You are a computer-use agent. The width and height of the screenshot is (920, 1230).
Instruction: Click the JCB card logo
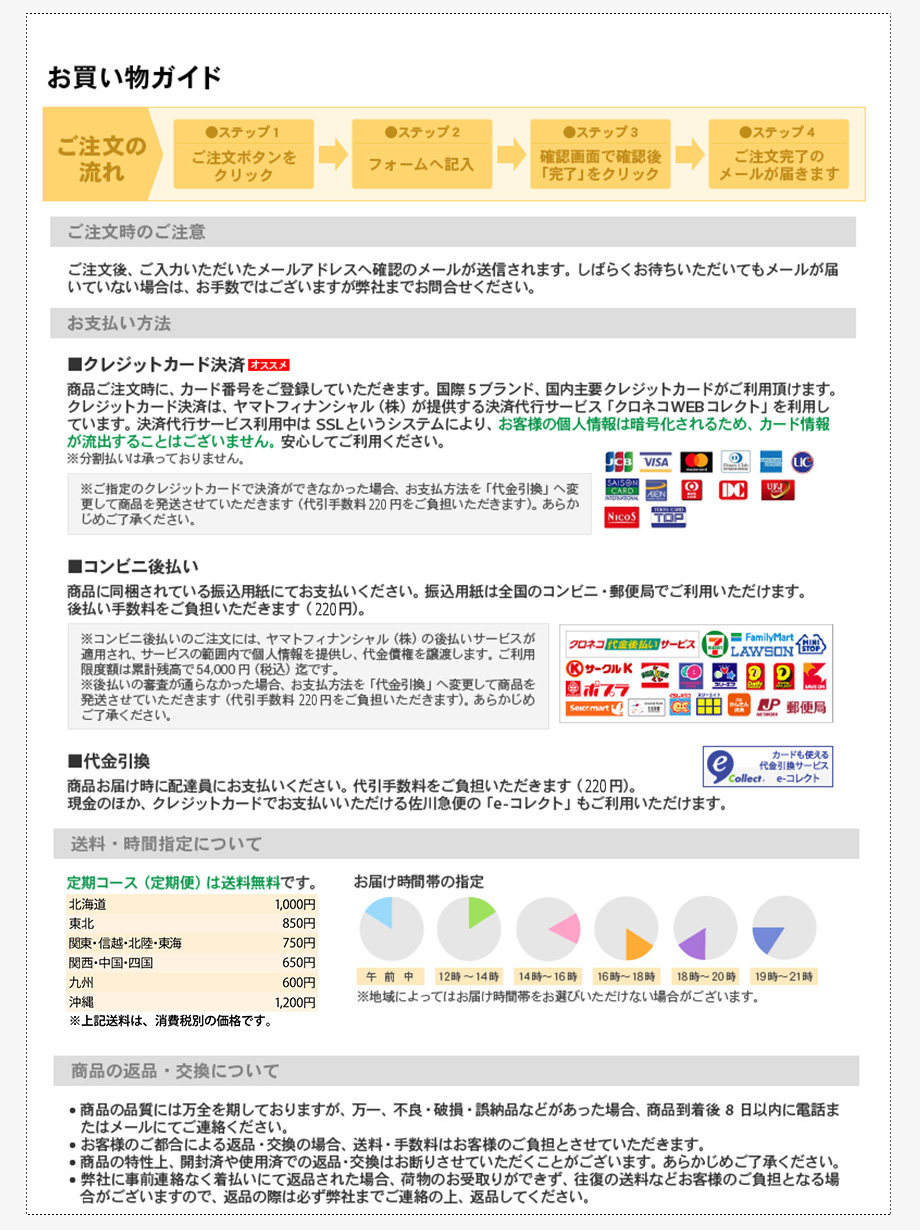pyautogui.click(x=621, y=462)
